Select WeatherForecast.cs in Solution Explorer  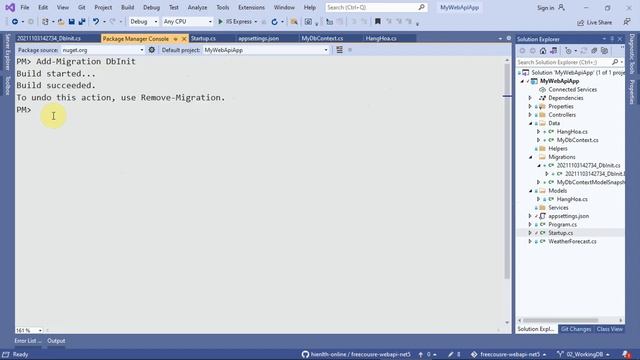pos(572,241)
